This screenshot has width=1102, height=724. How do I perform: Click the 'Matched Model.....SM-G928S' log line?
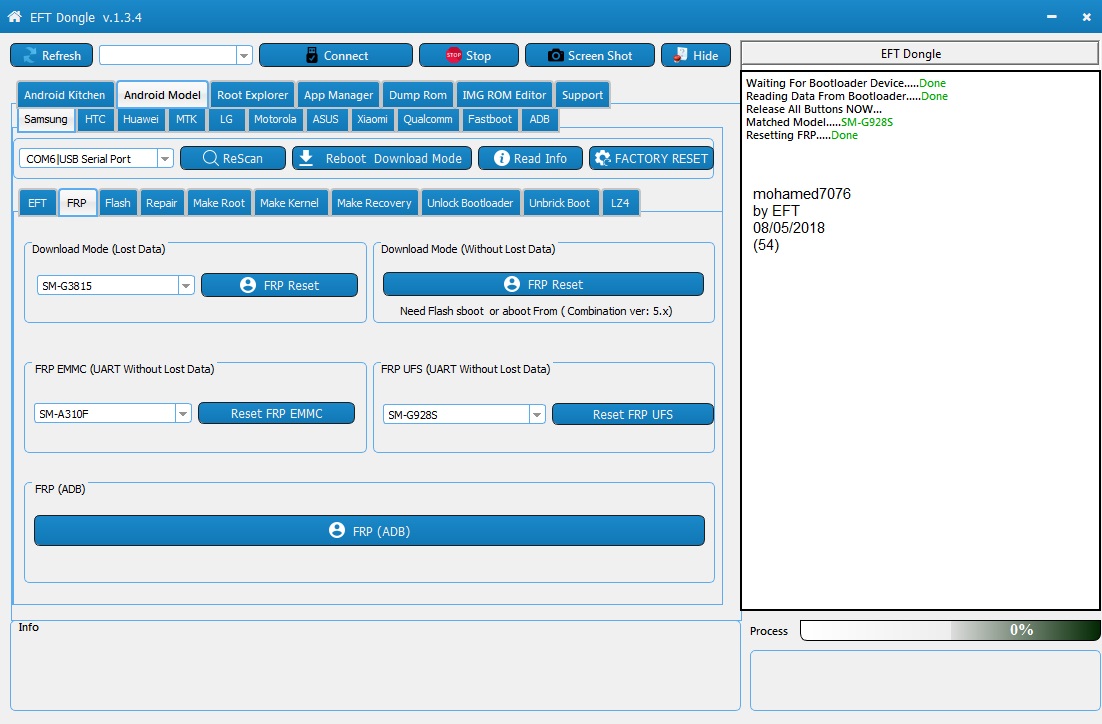(819, 122)
